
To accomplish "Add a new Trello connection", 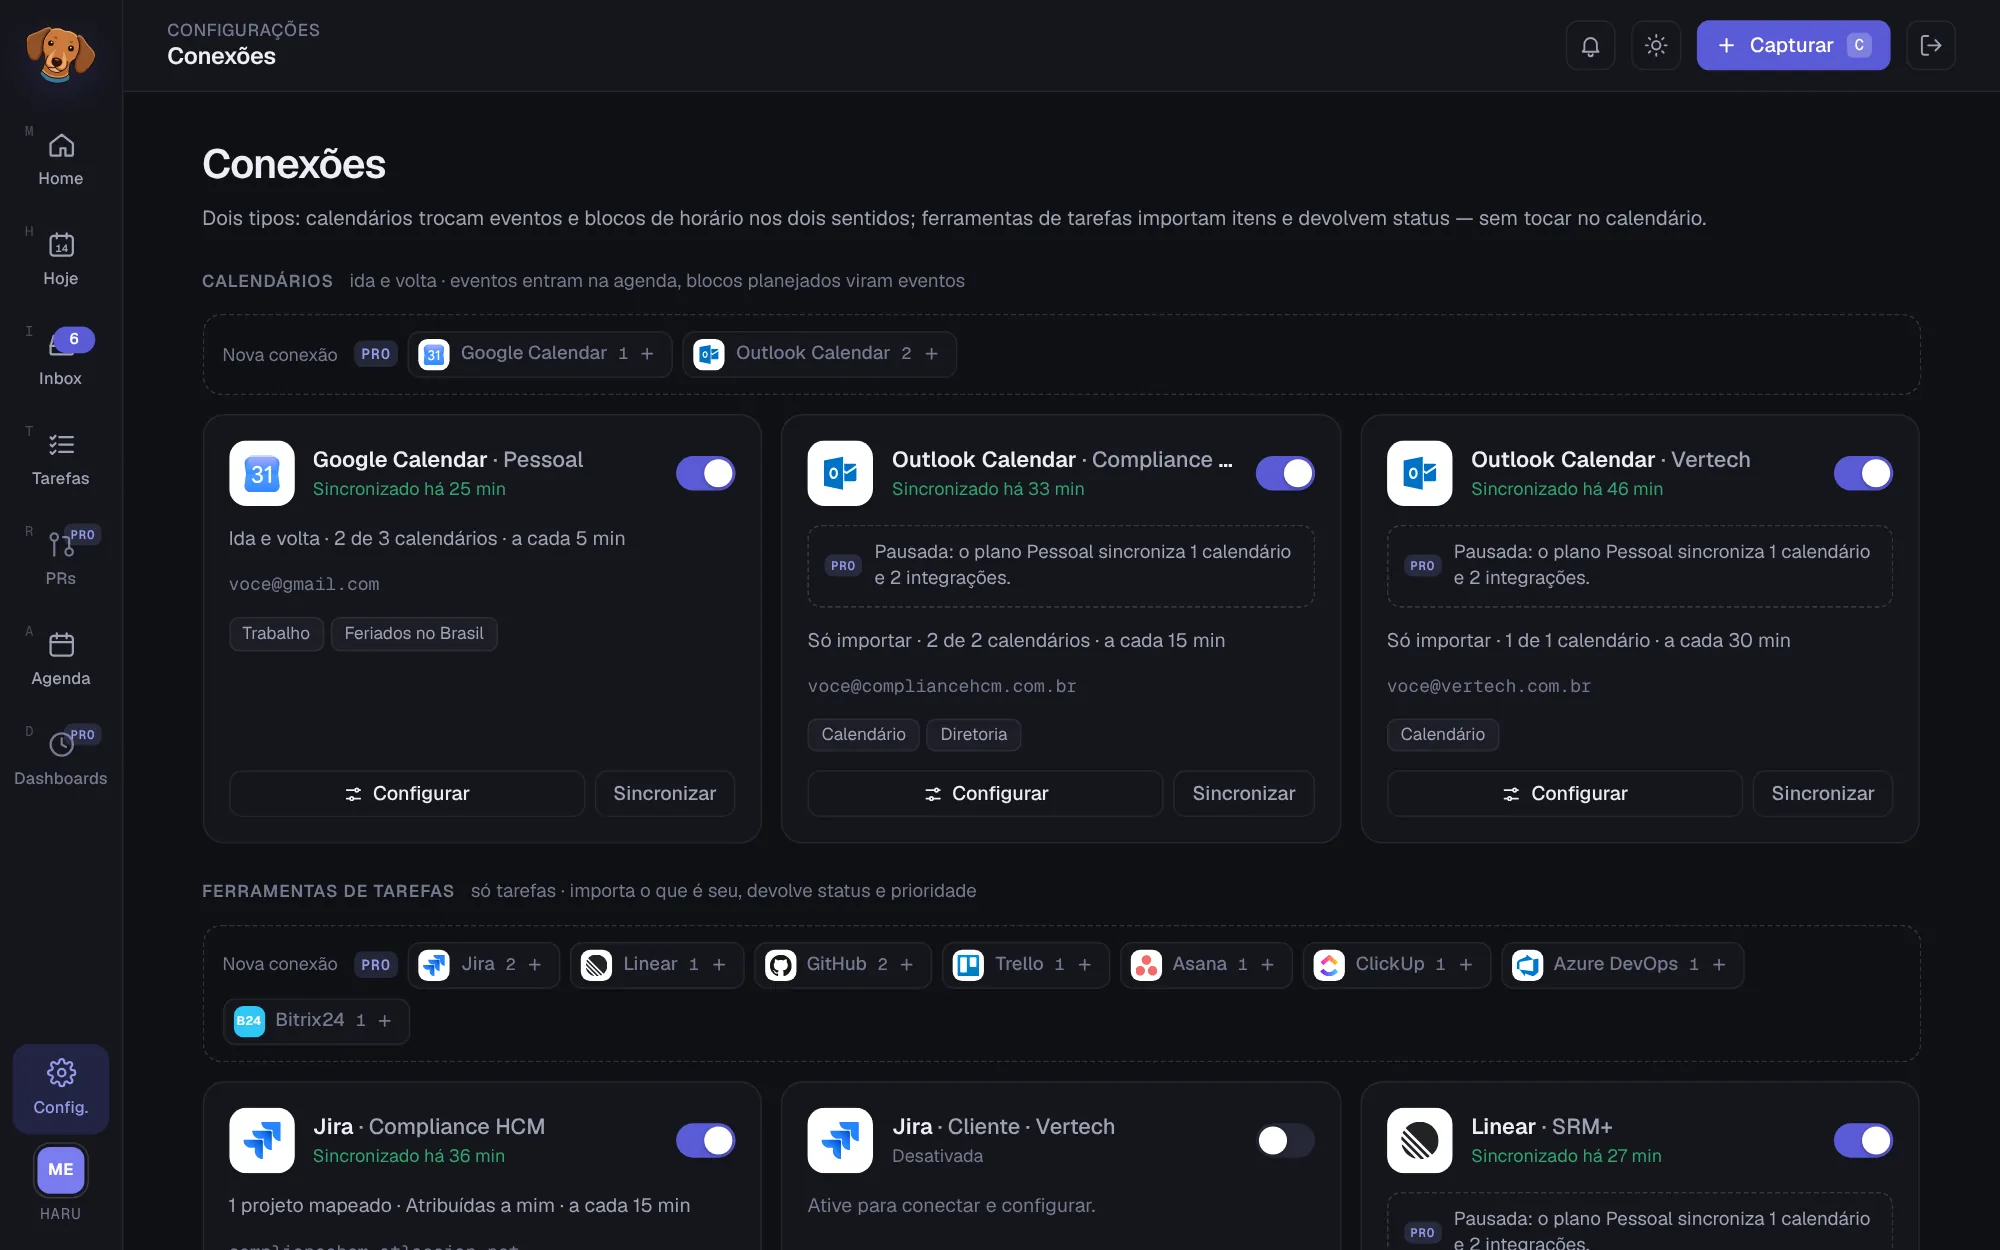I will (1026, 965).
